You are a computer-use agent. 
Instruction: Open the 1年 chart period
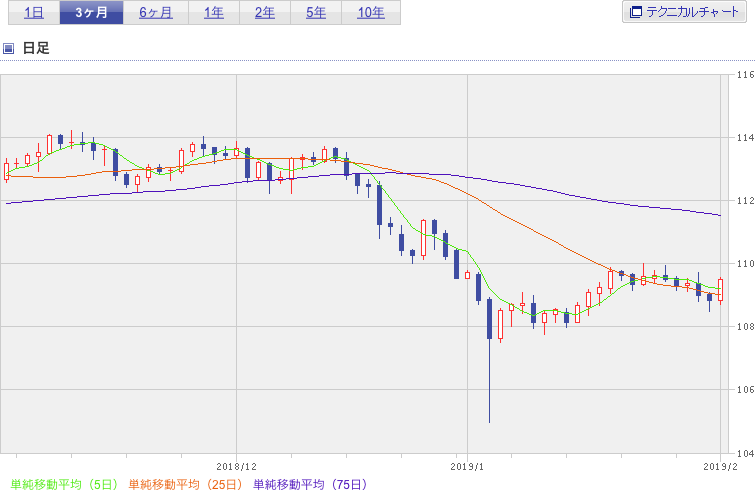point(214,13)
